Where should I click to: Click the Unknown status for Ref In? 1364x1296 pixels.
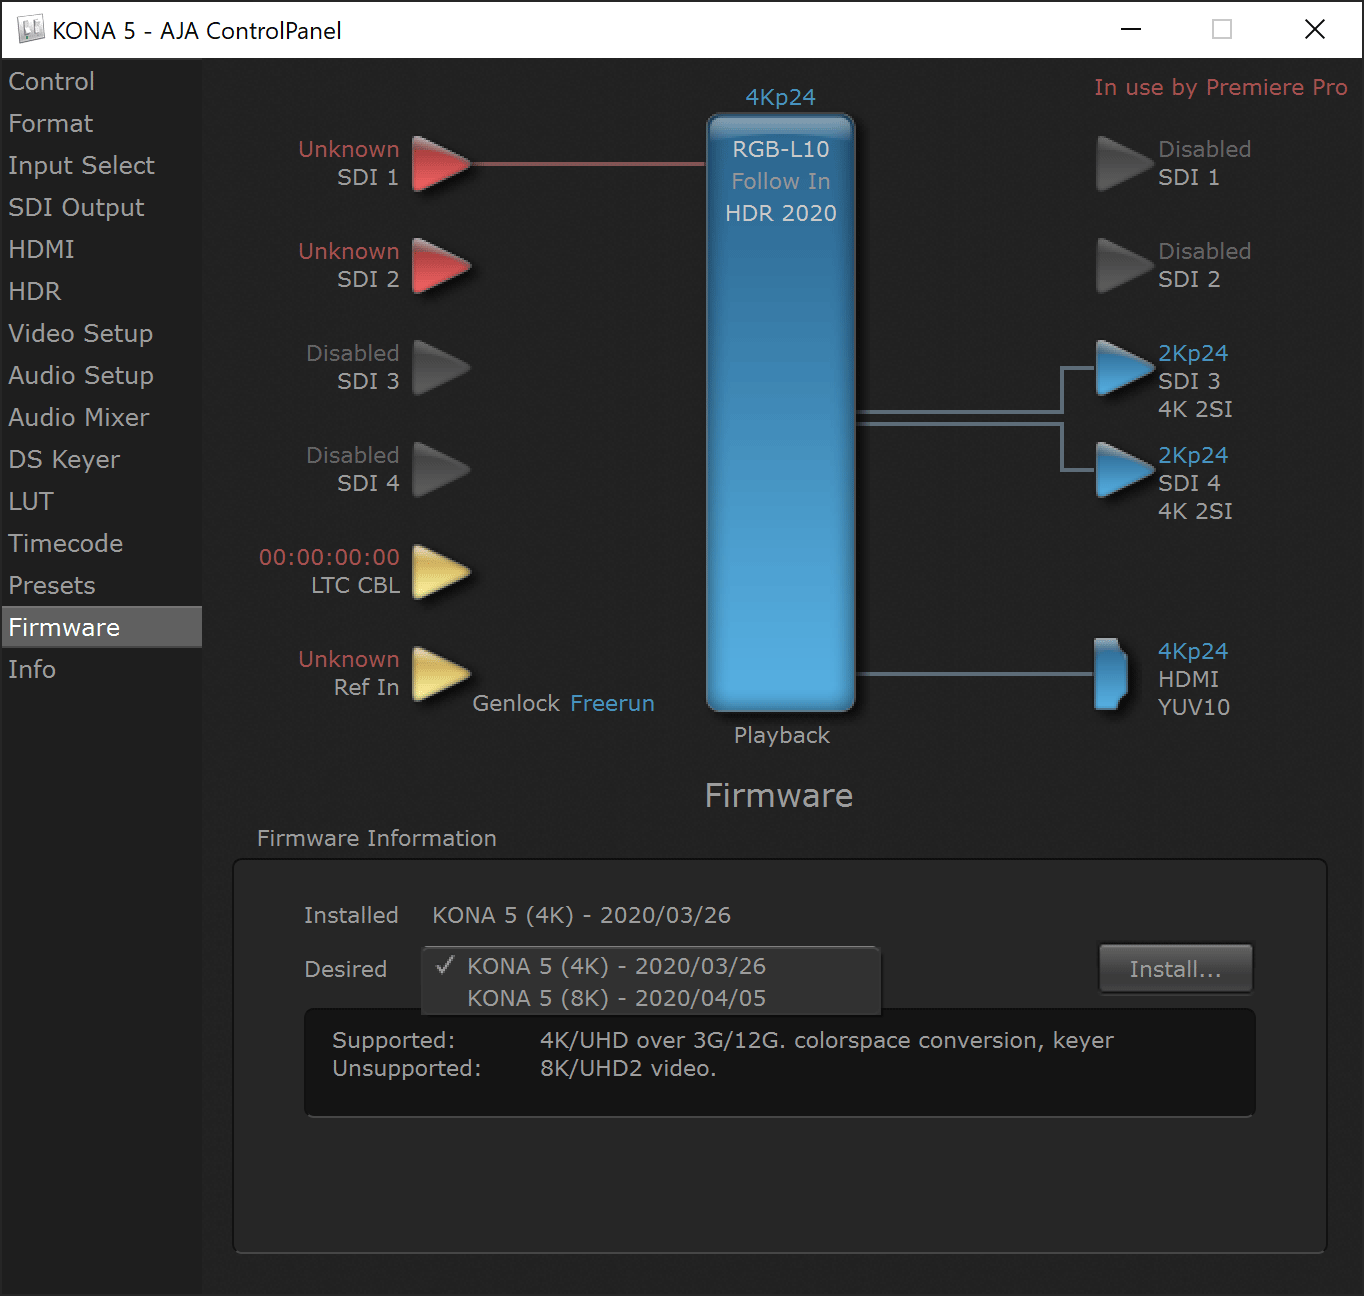[349, 660]
